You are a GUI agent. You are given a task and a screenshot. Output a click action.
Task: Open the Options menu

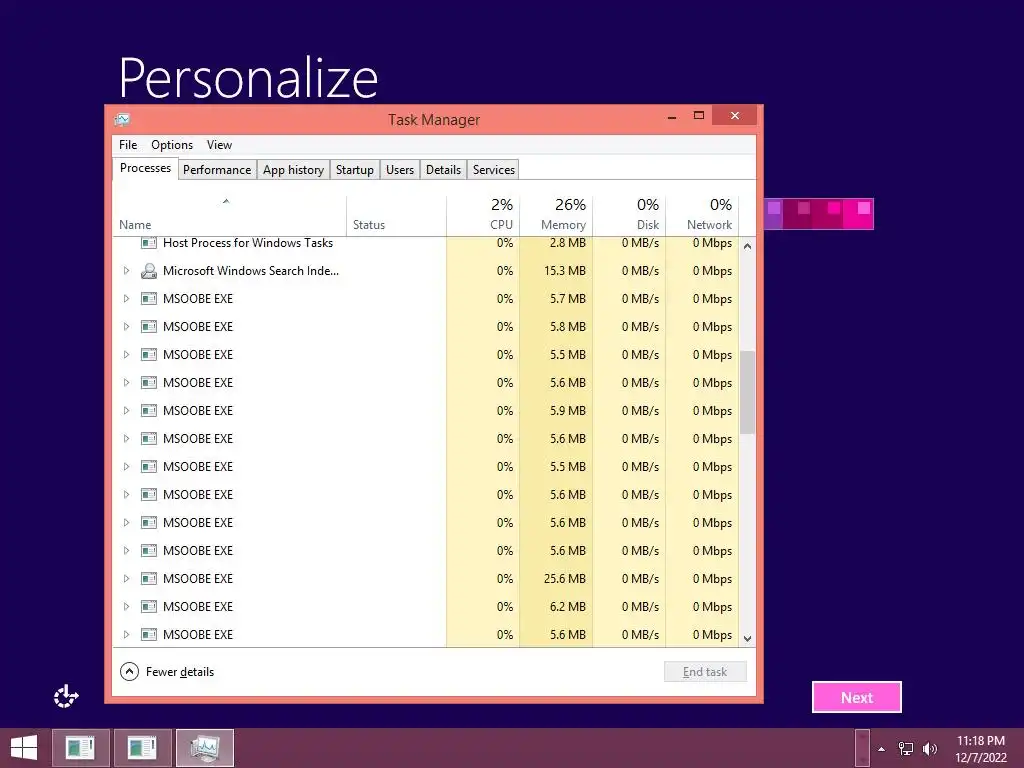click(x=172, y=145)
